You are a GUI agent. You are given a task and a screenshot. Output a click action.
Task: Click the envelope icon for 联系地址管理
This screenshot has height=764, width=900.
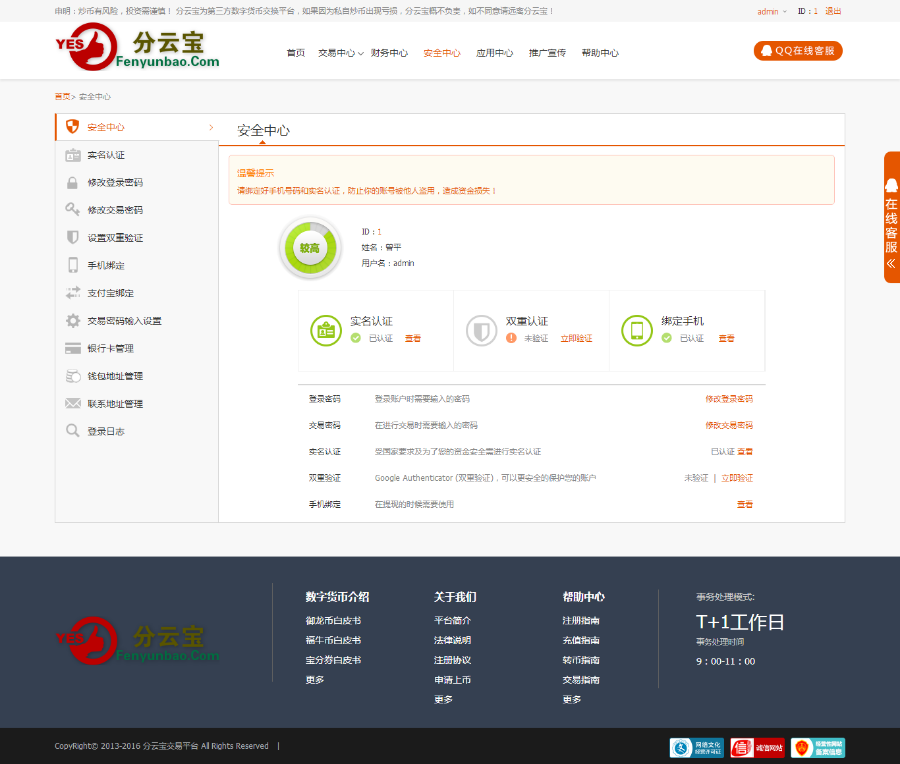tap(73, 404)
